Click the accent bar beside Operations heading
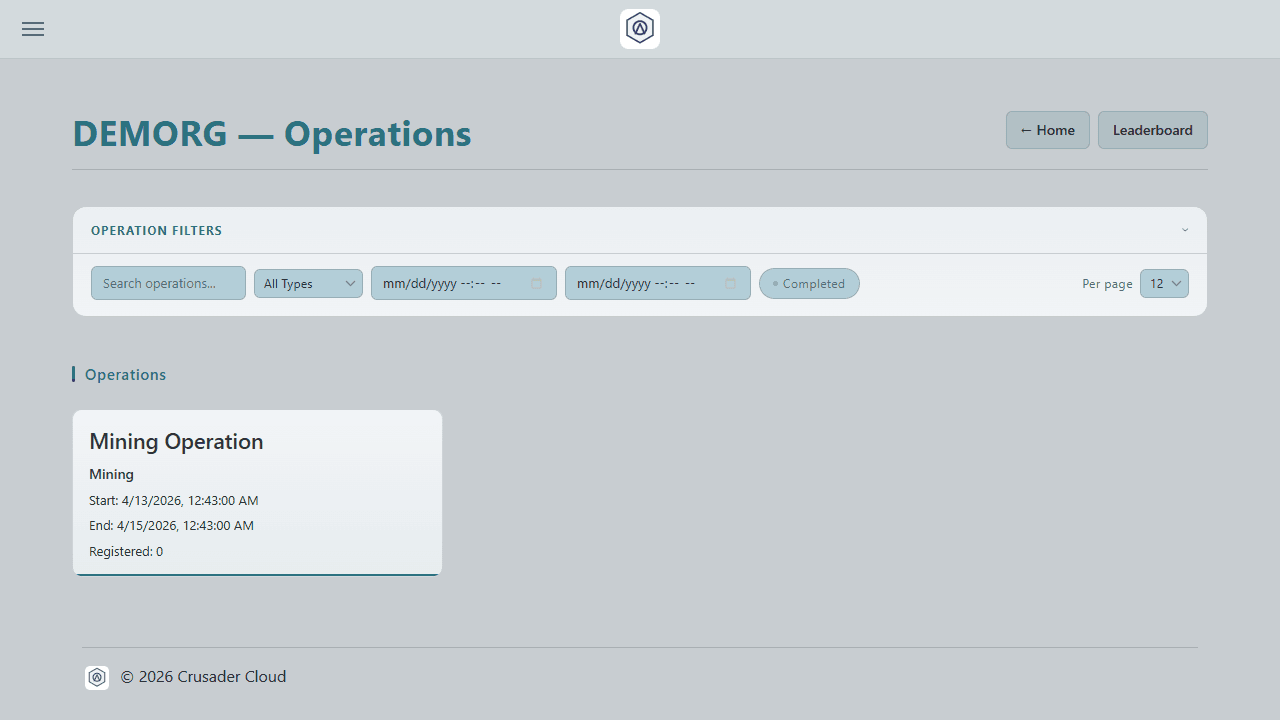Viewport: 1280px width, 720px height. click(74, 374)
